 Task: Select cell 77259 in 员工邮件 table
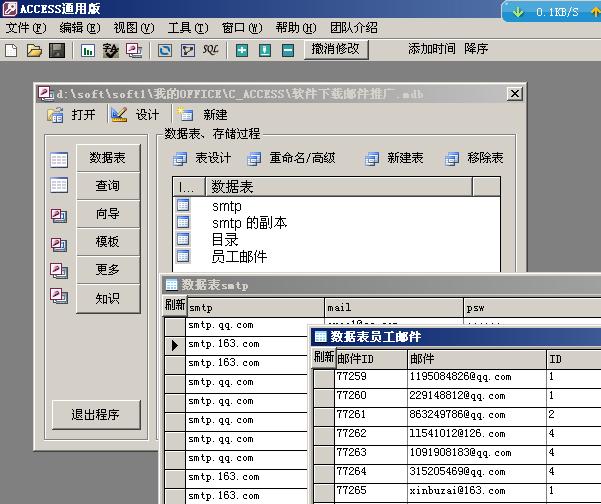pos(371,377)
